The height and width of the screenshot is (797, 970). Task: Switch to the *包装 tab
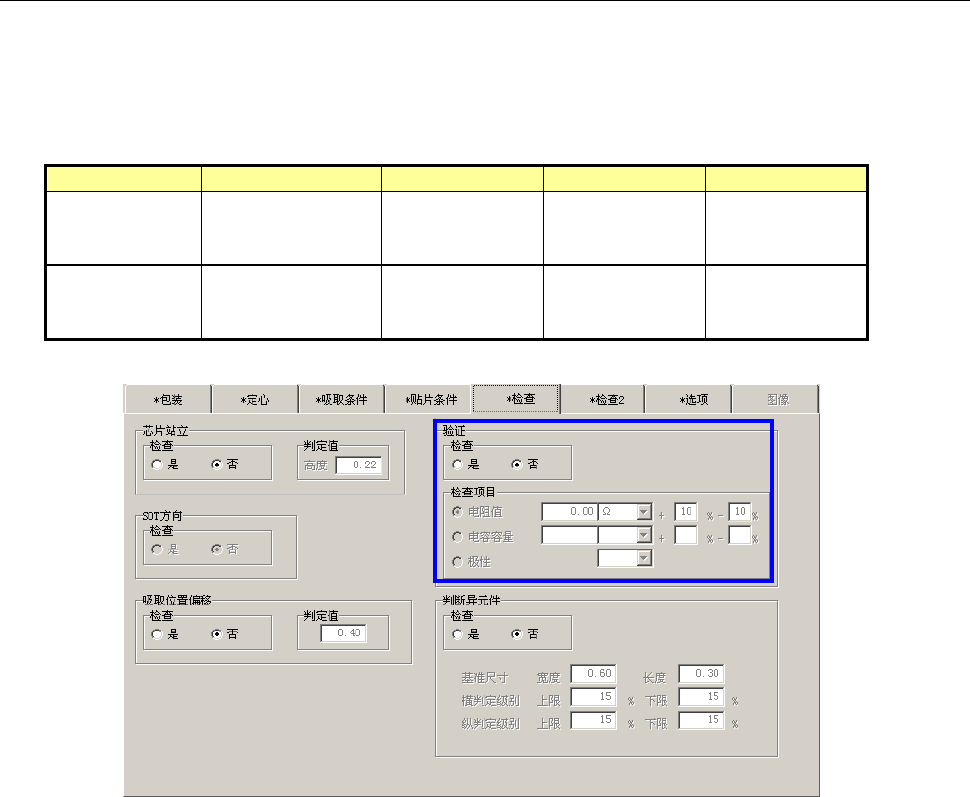pyautogui.click(x=168, y=399)
